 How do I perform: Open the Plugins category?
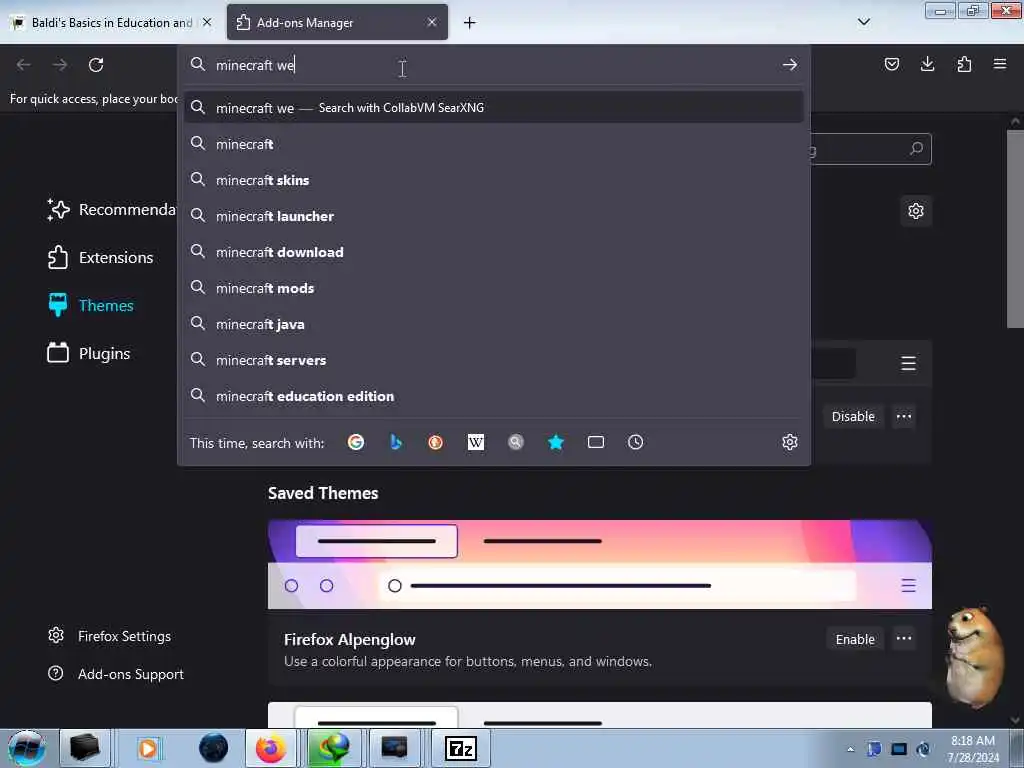point(89,353)
